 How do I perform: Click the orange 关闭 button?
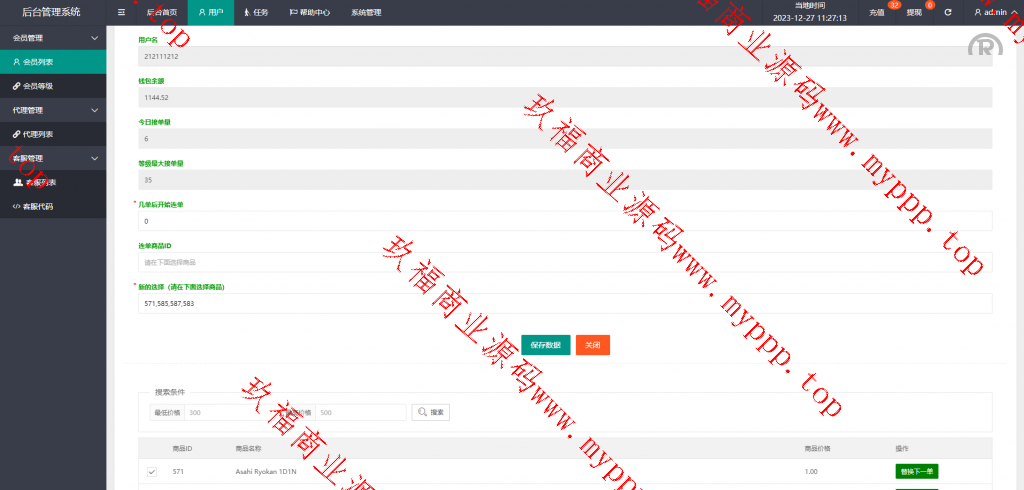(x=592, y=344)
